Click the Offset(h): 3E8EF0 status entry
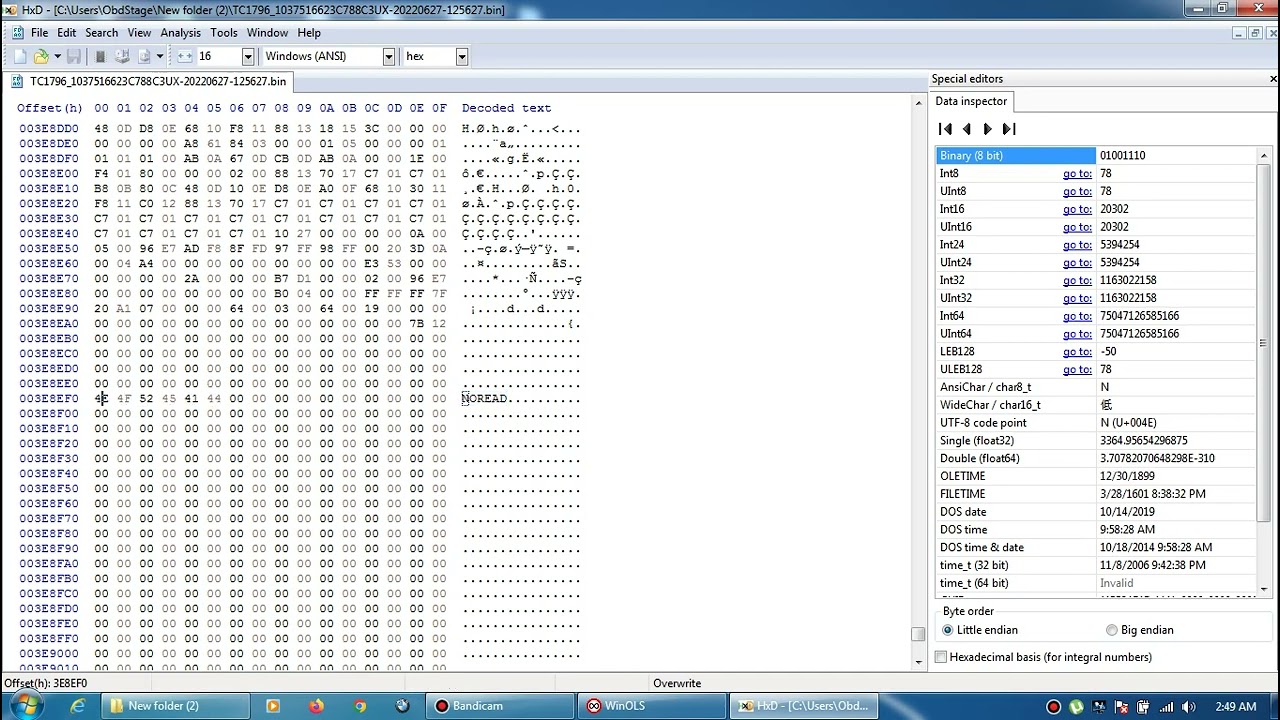This screenshot has width=1280, height=720. pyautogui.click(x=46, y=684)
